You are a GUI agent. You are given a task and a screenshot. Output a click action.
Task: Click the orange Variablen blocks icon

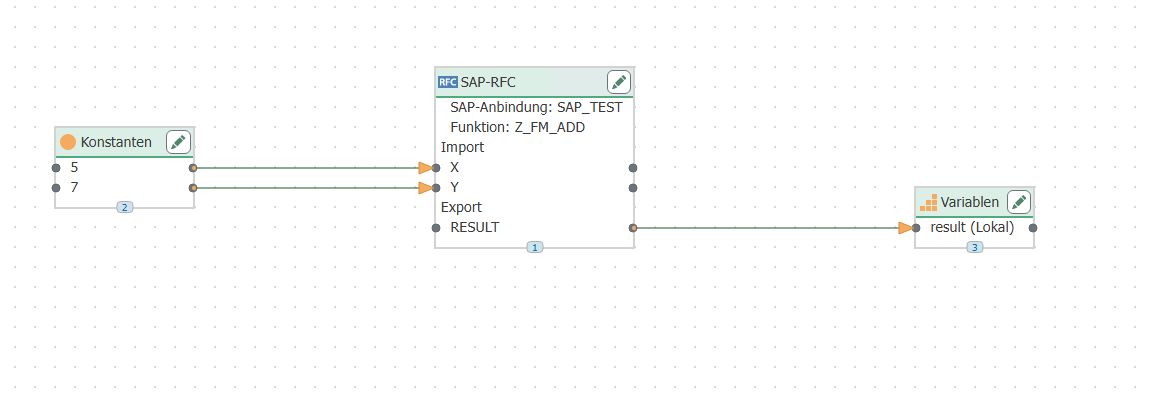pos(928,202)
